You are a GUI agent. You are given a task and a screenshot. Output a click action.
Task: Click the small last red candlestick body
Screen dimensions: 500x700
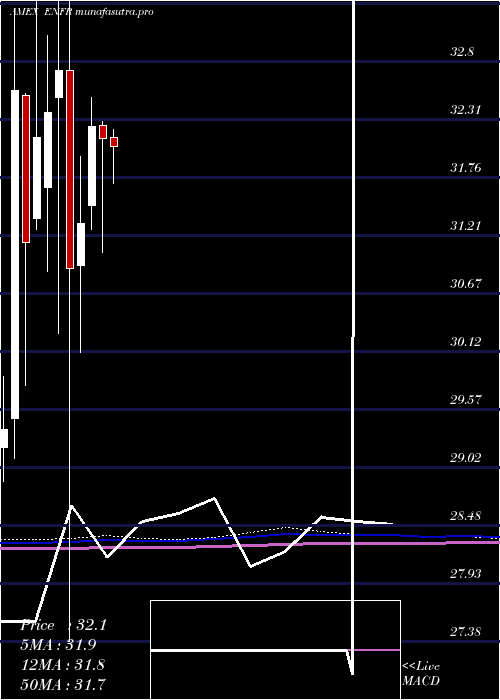[114, 142]
